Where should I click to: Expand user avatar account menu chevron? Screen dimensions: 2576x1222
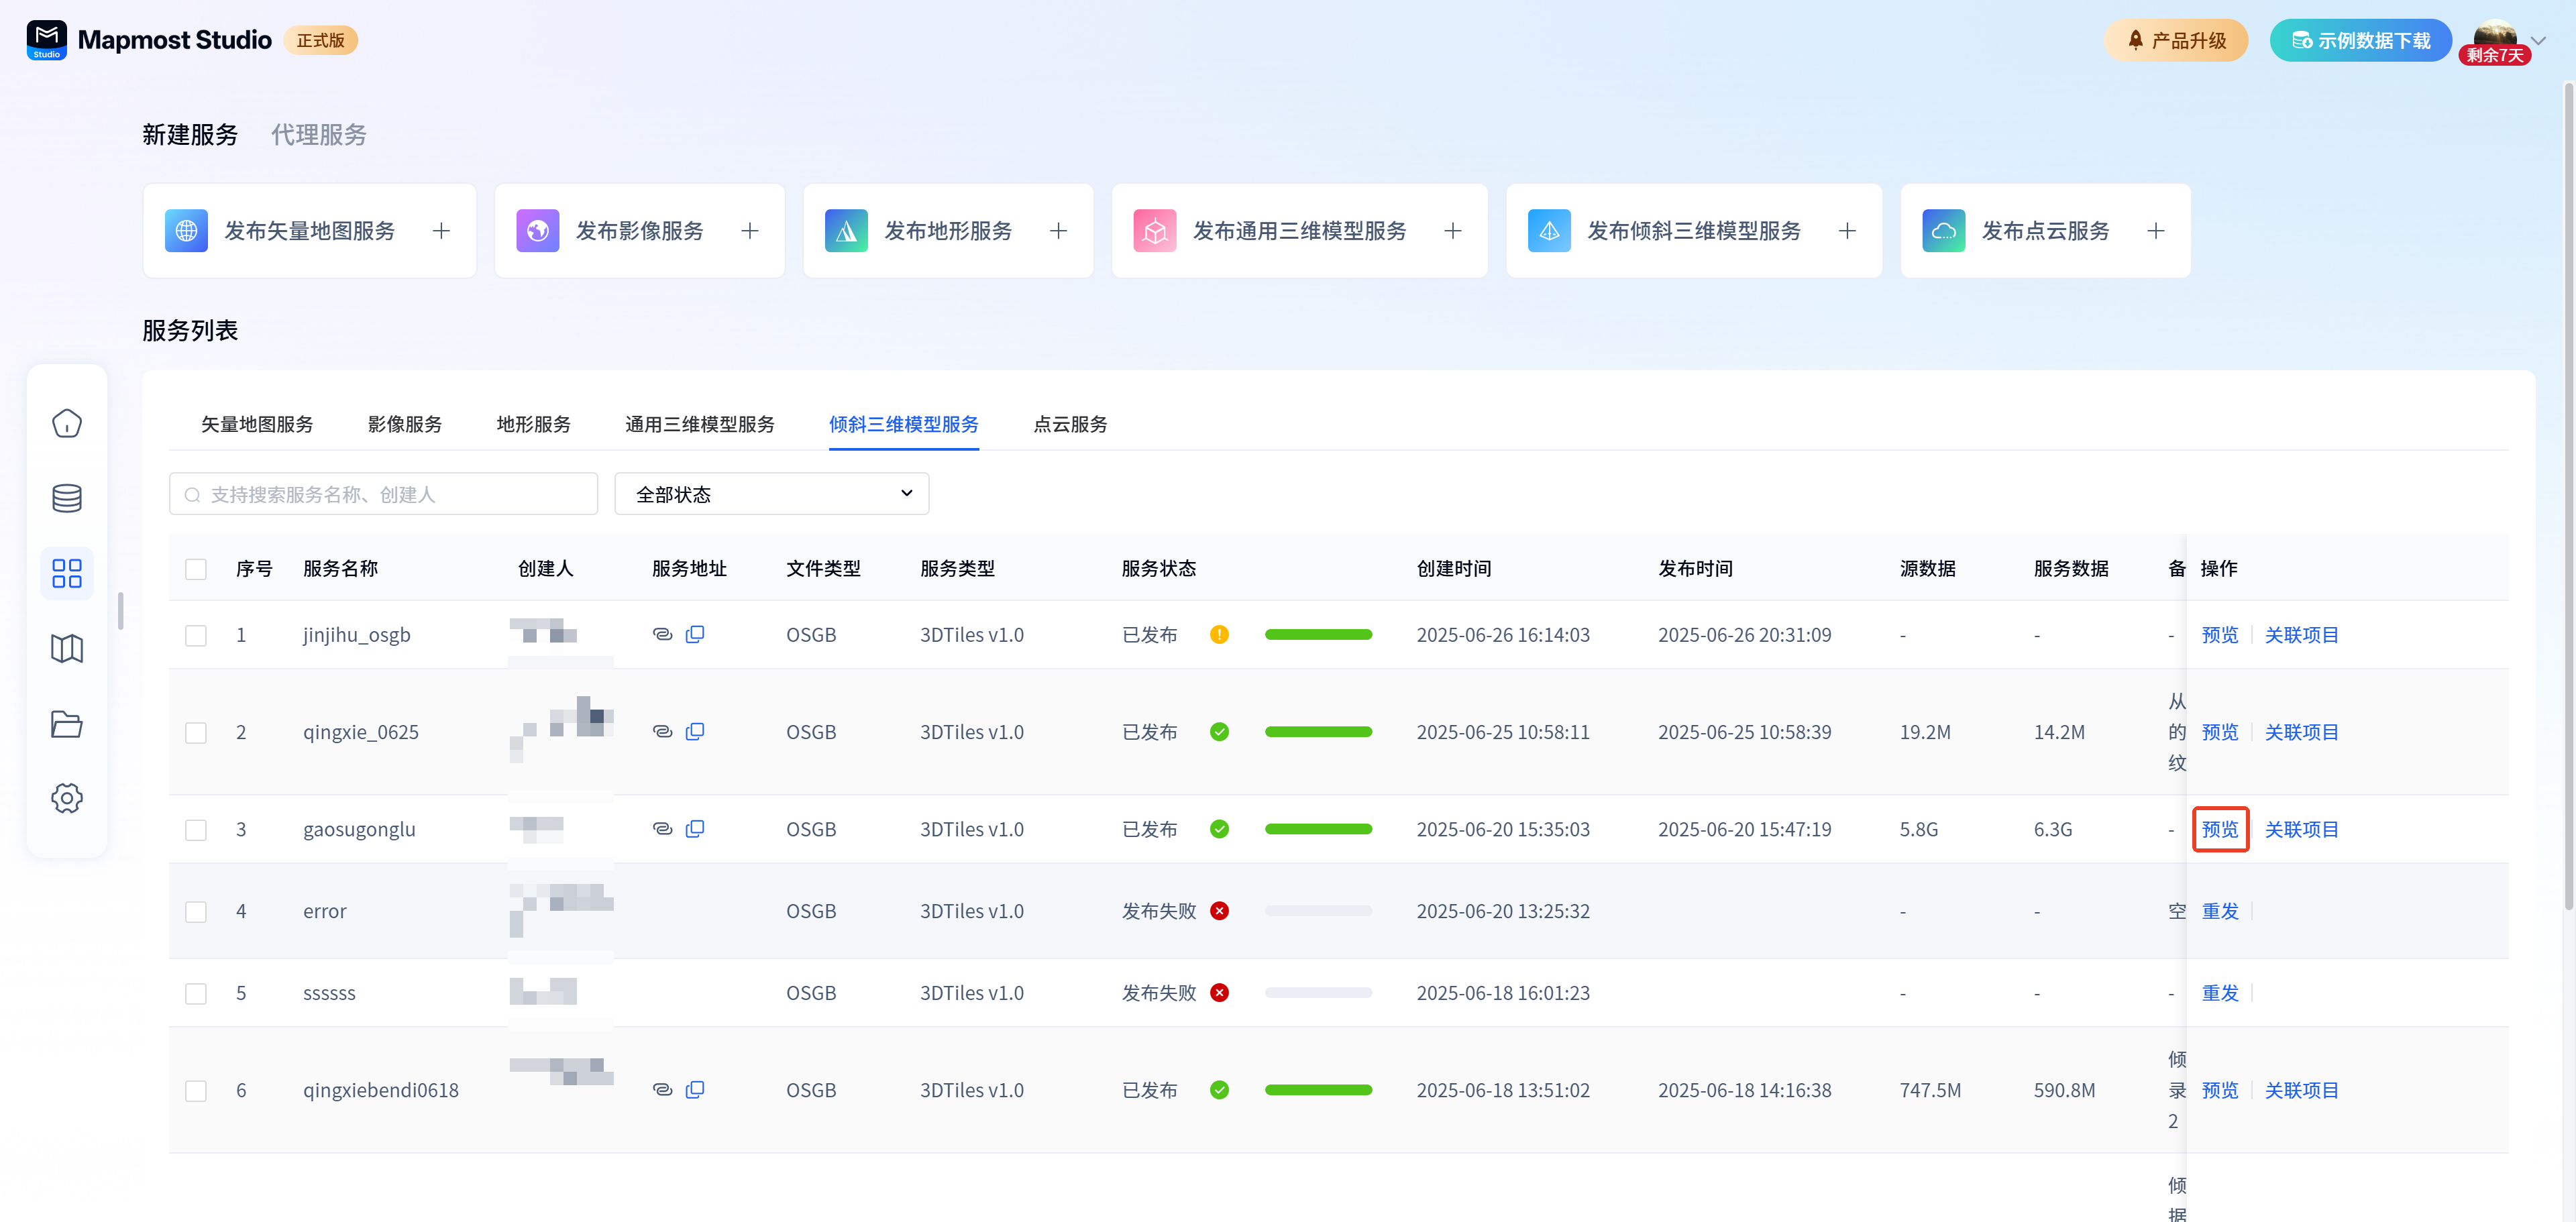tap(2538, 41)
